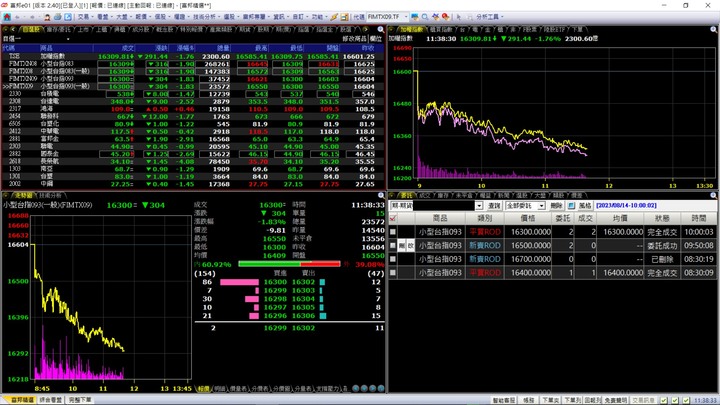This screenshot has width=720, height=405.
Task: Click the magnifier icon after the symbol box
Action: point(425,17)
